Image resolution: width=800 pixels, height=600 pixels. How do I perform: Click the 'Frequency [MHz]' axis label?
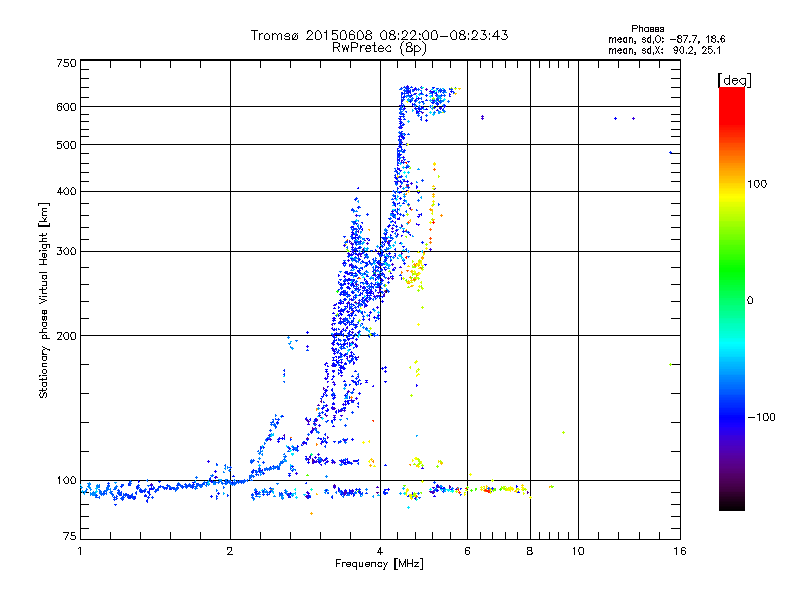pyautogui.click(x=379, y=564)
